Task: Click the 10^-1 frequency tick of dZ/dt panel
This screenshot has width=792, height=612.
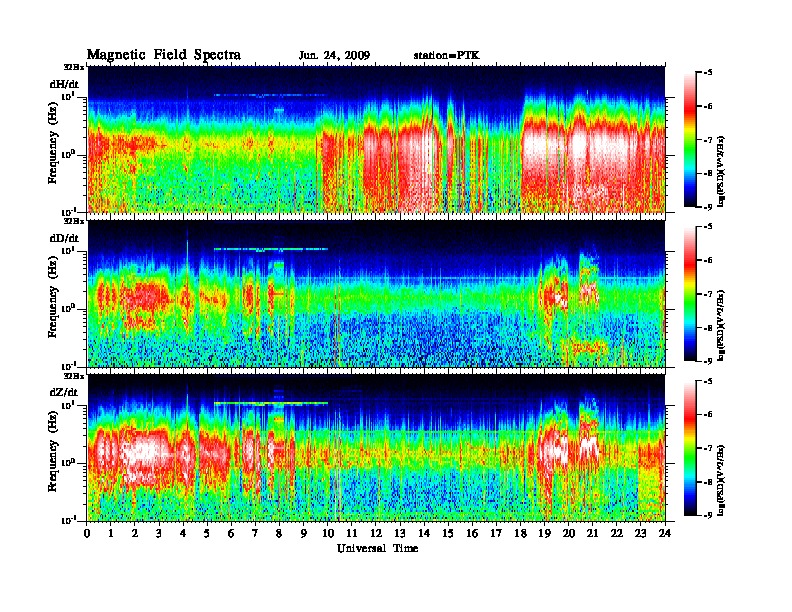Action: (68, 520)
